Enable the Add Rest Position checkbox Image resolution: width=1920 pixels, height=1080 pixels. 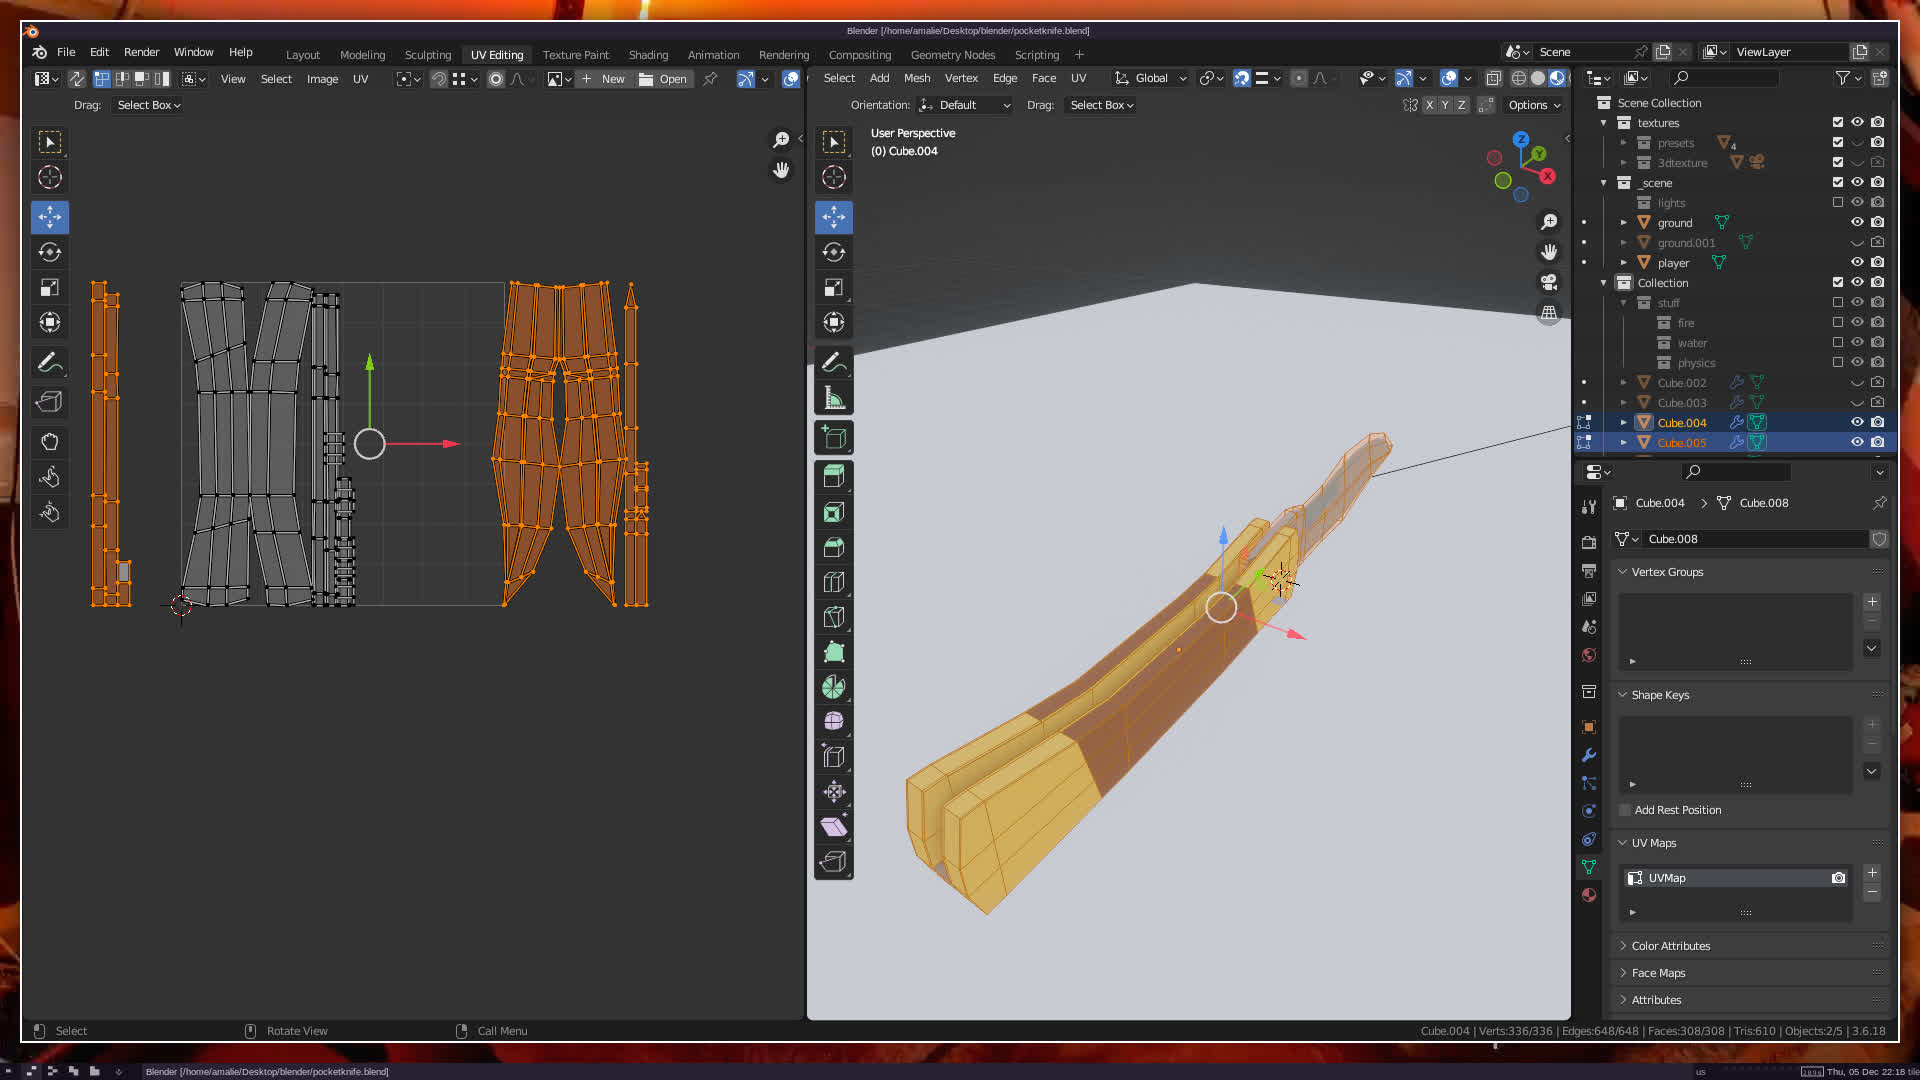(1625, 810)
